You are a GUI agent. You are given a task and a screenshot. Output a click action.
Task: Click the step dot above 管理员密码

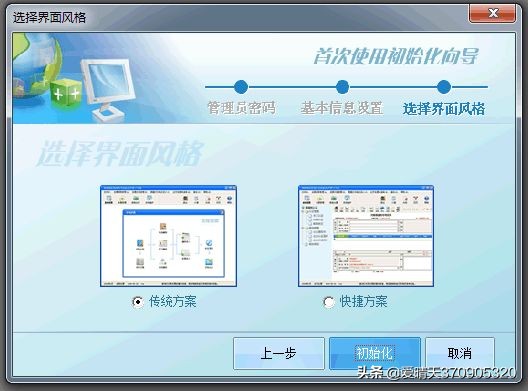pyautogui.click(x=241, y=87)
